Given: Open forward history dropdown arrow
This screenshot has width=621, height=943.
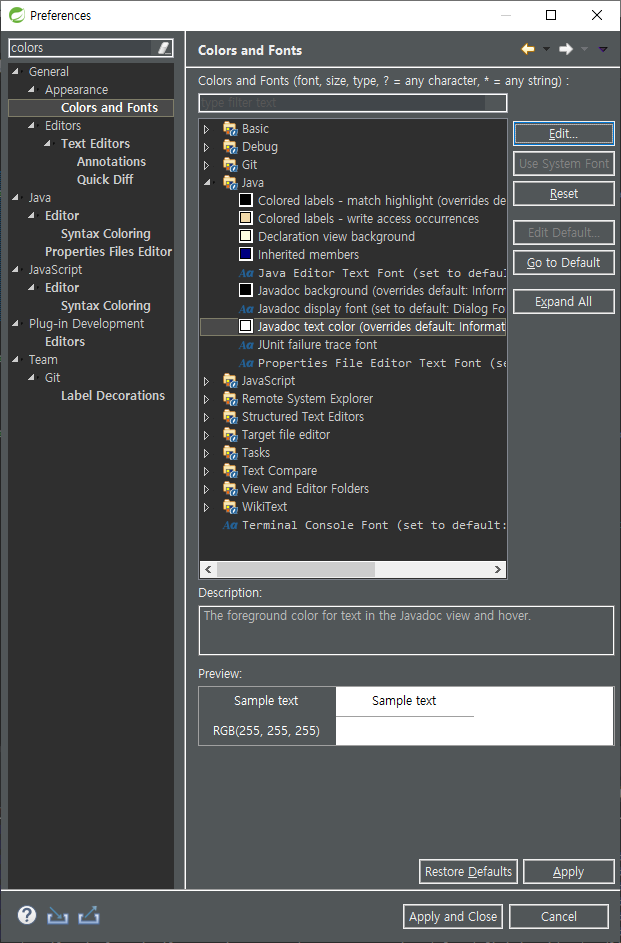Looking at the screenshot, I should tap(584, 49).
